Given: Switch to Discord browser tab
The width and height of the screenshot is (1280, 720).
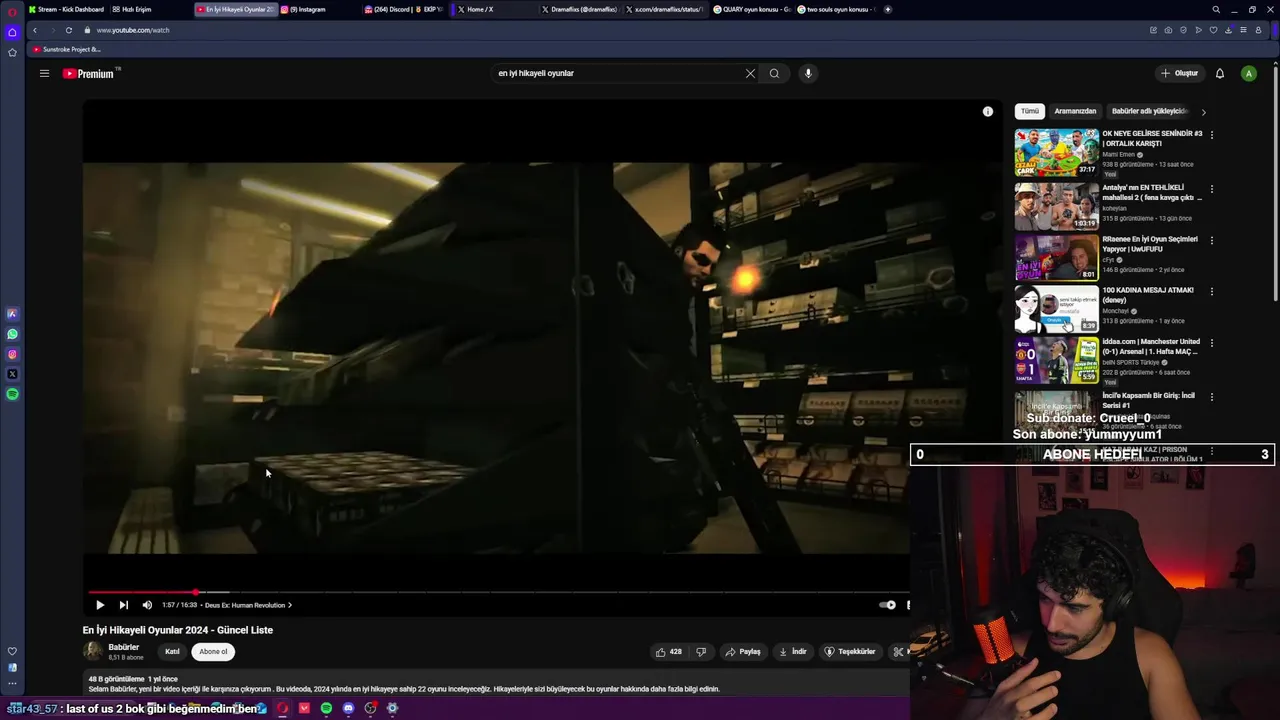Looking at the screenshot, I should pyautogui.click(x=403, y=9).
